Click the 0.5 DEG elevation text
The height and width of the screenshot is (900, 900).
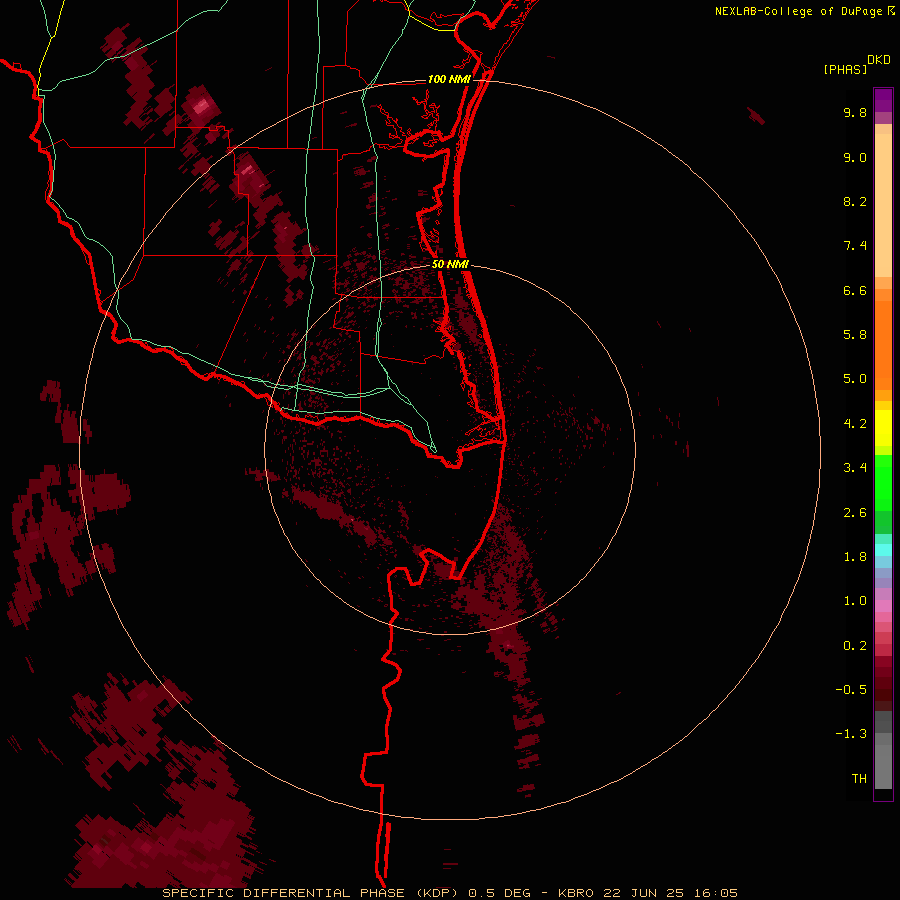pyautogui.click(x=499, y=893)
